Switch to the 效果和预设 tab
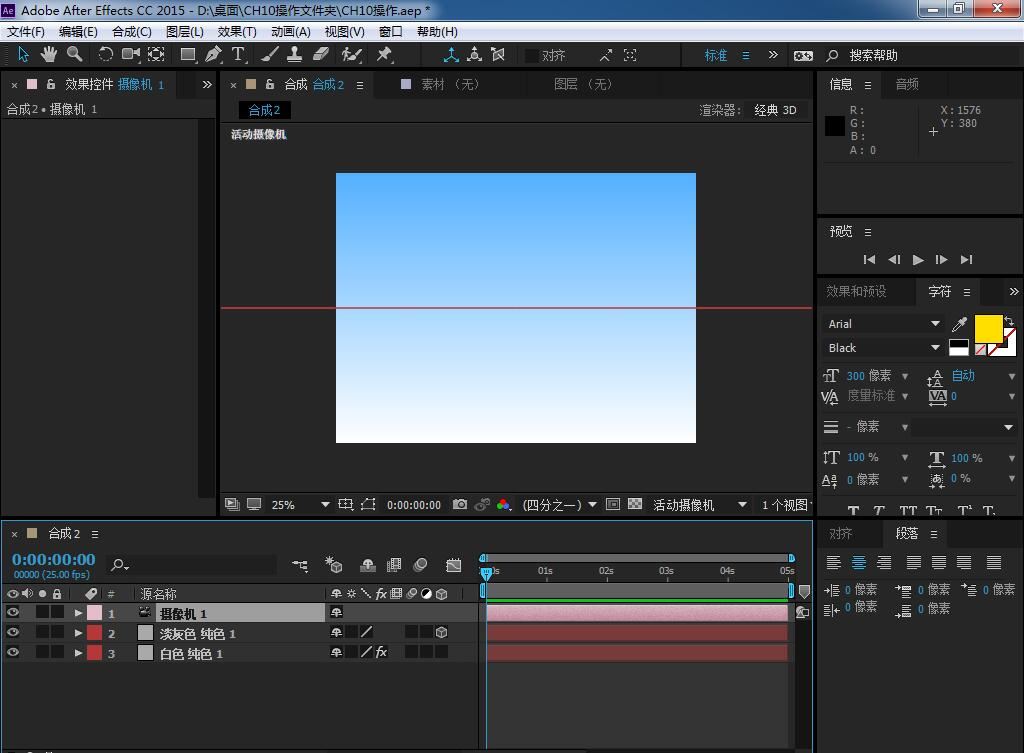The image size is (1024, 753). (856, 292)
